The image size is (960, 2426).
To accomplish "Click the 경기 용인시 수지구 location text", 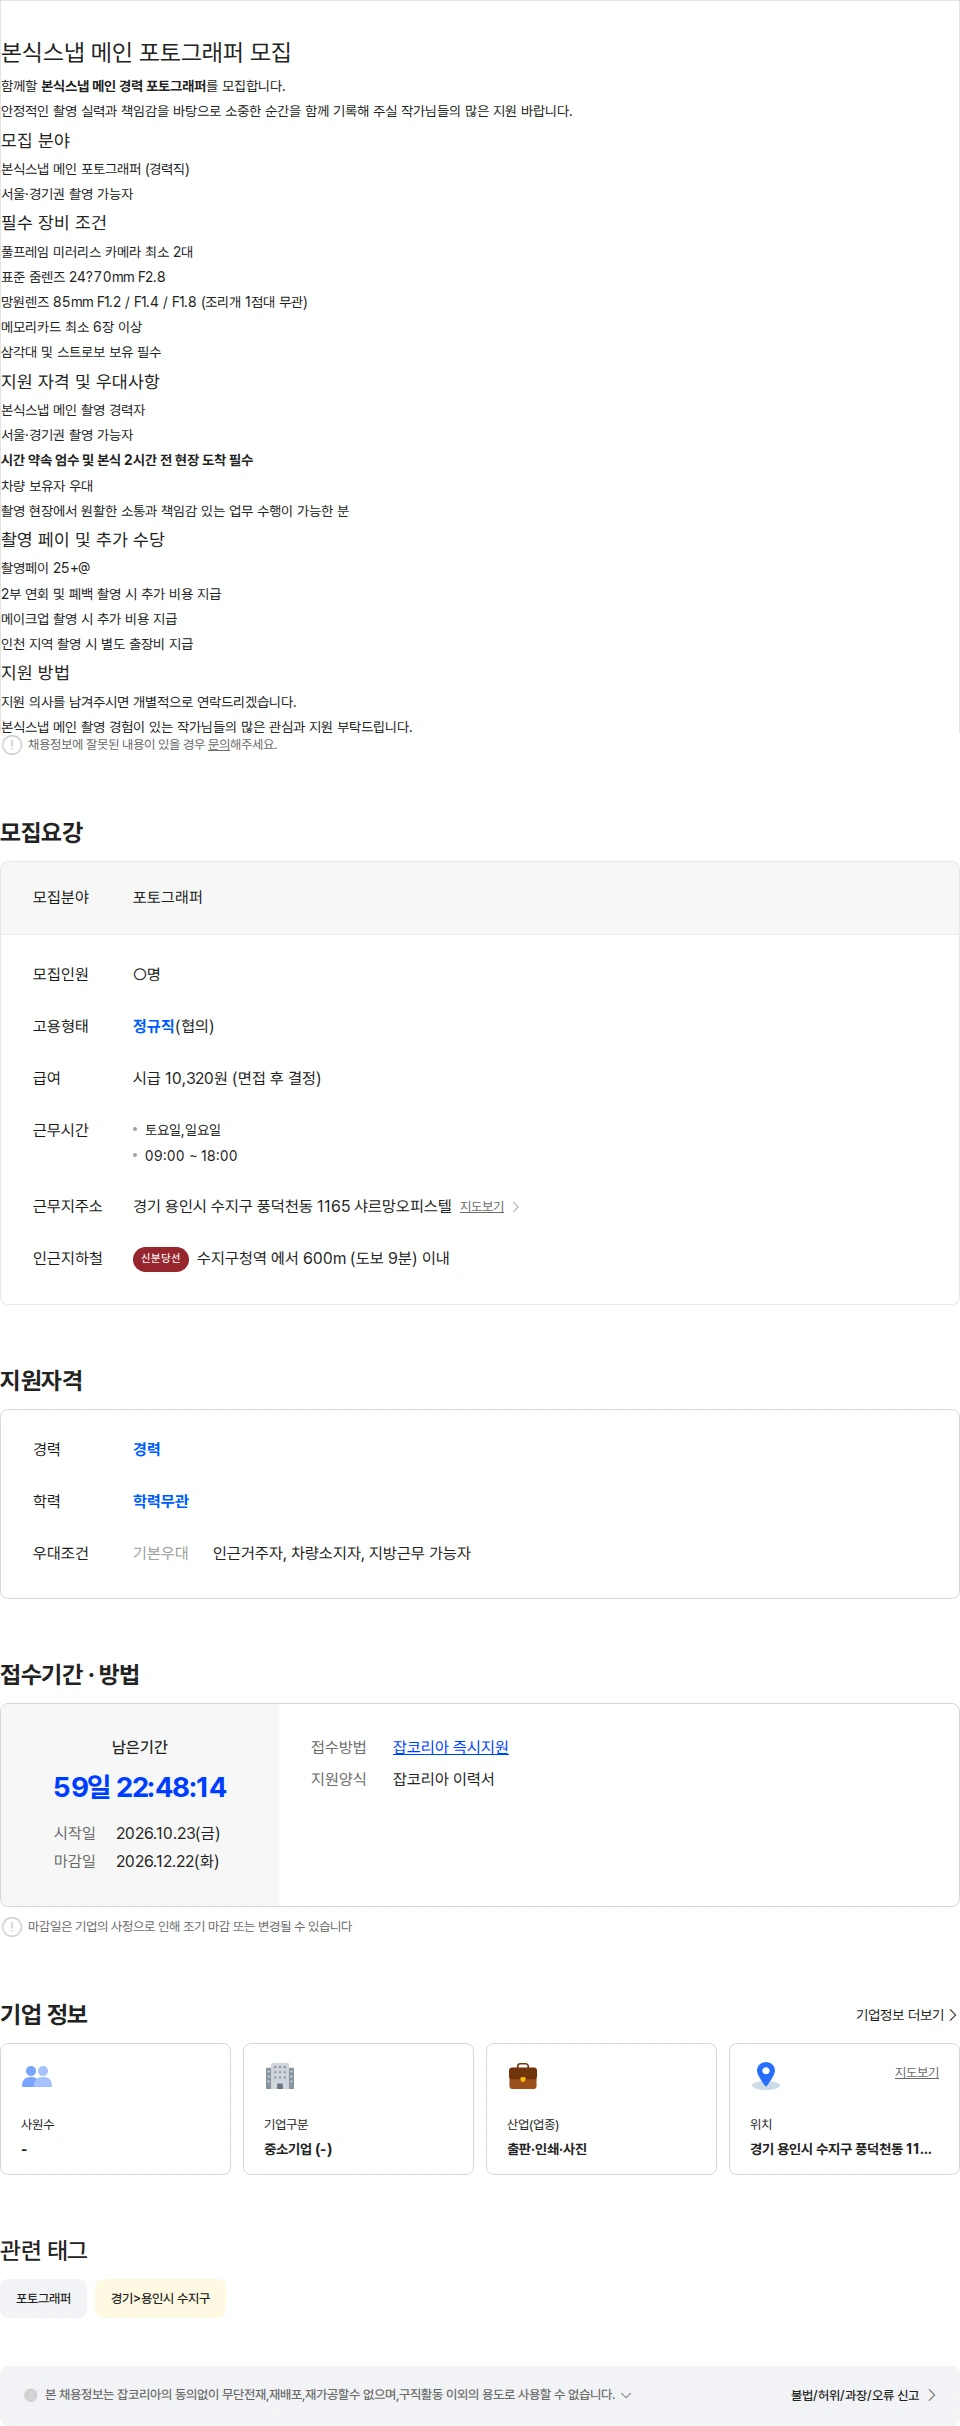I will [841, 2149].
